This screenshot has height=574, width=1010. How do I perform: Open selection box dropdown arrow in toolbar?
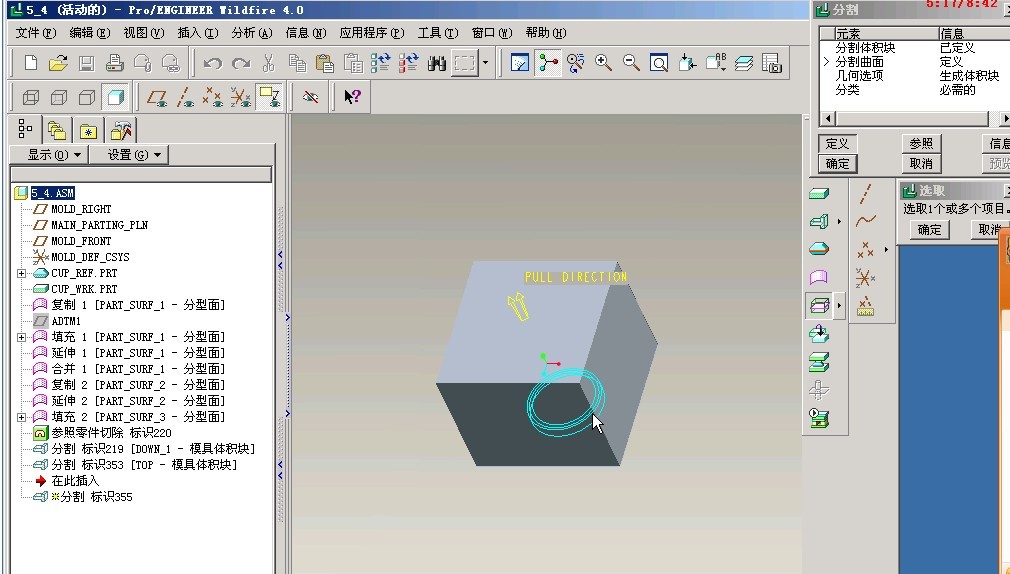pyautogui.click(x=485, y=63)
